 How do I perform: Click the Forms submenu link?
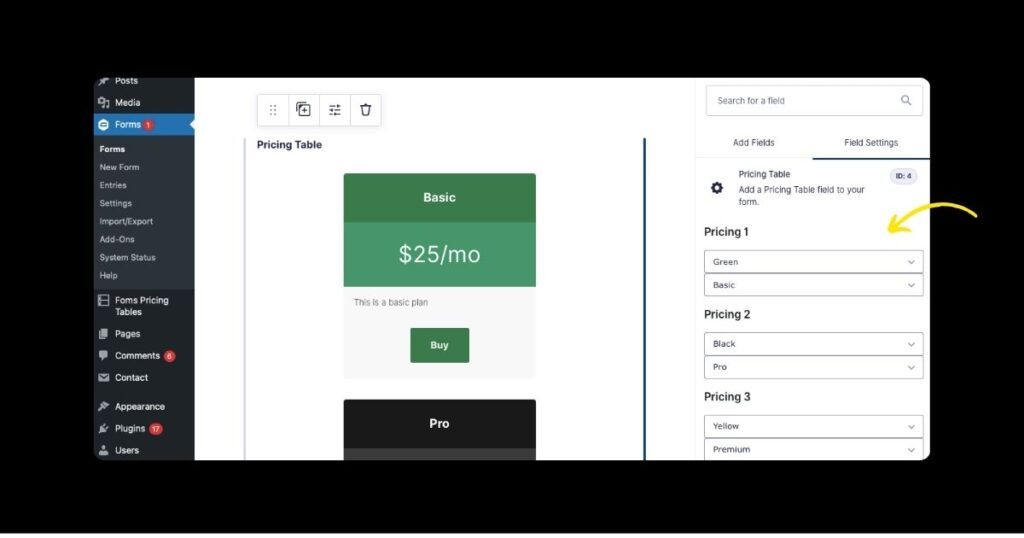112,150
